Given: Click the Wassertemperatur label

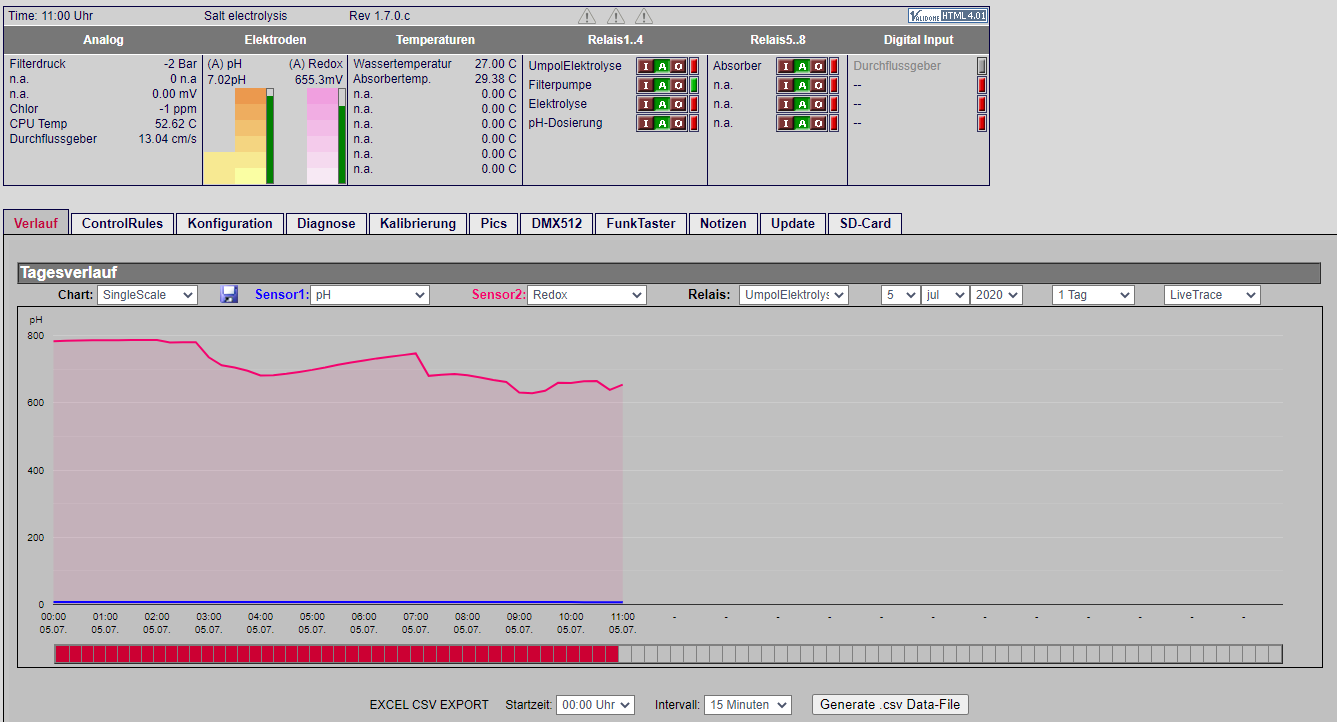Looking at the screenshot, I should (x=403, y=64).
